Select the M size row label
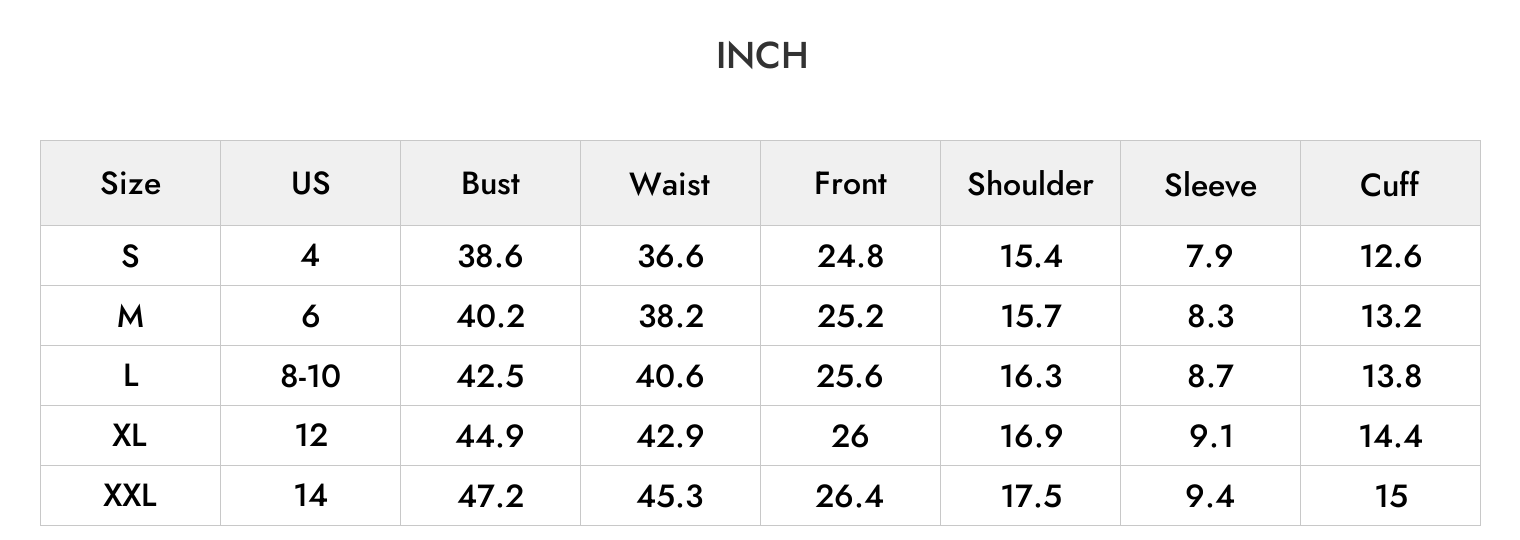This screenshot has height=540, width=1520. (x=130, y=316)
